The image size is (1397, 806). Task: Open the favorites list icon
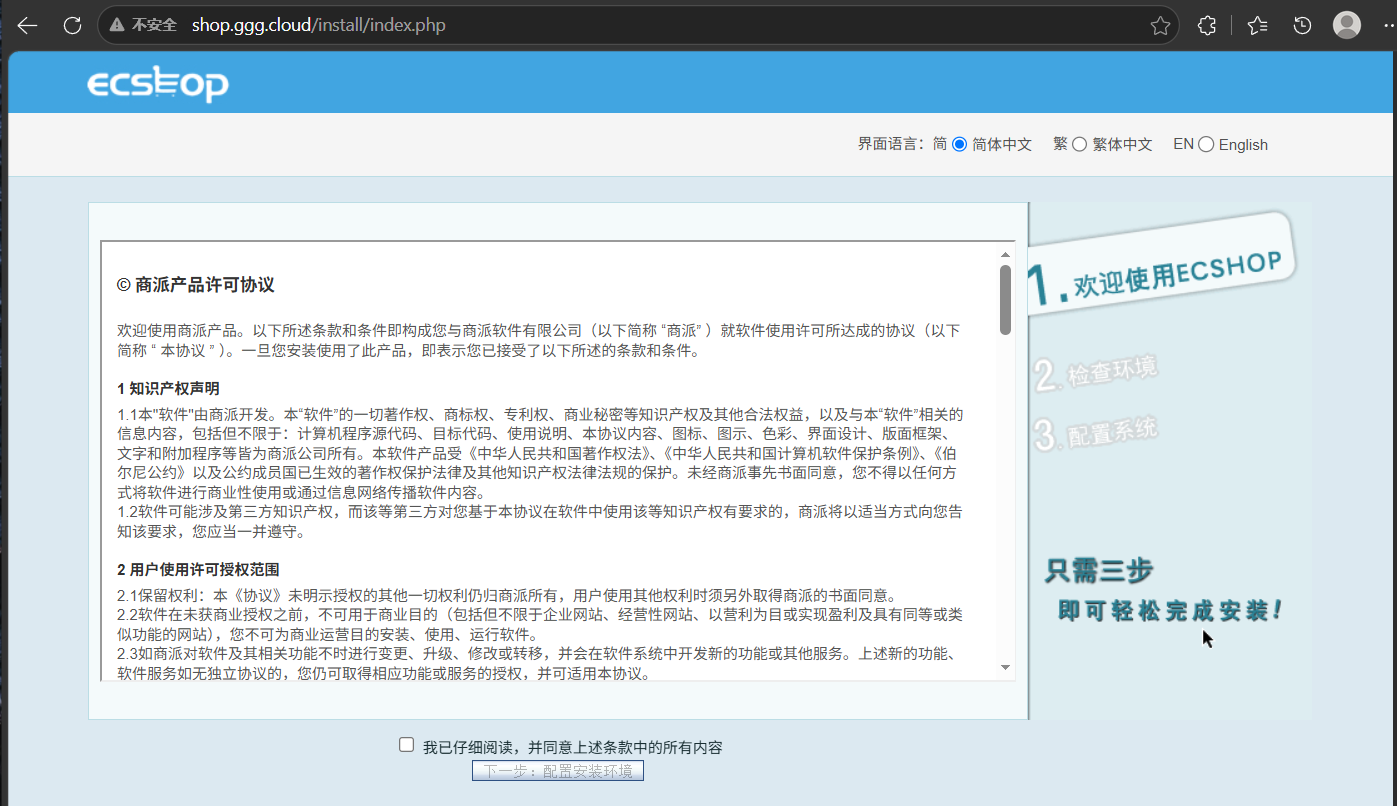pyautogui.click(x=1258, y=25)
